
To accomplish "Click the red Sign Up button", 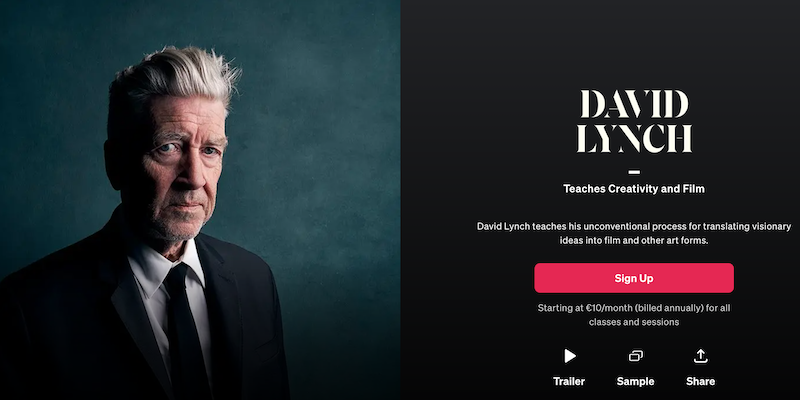I will pyautogui.click(x=634, y=278).
